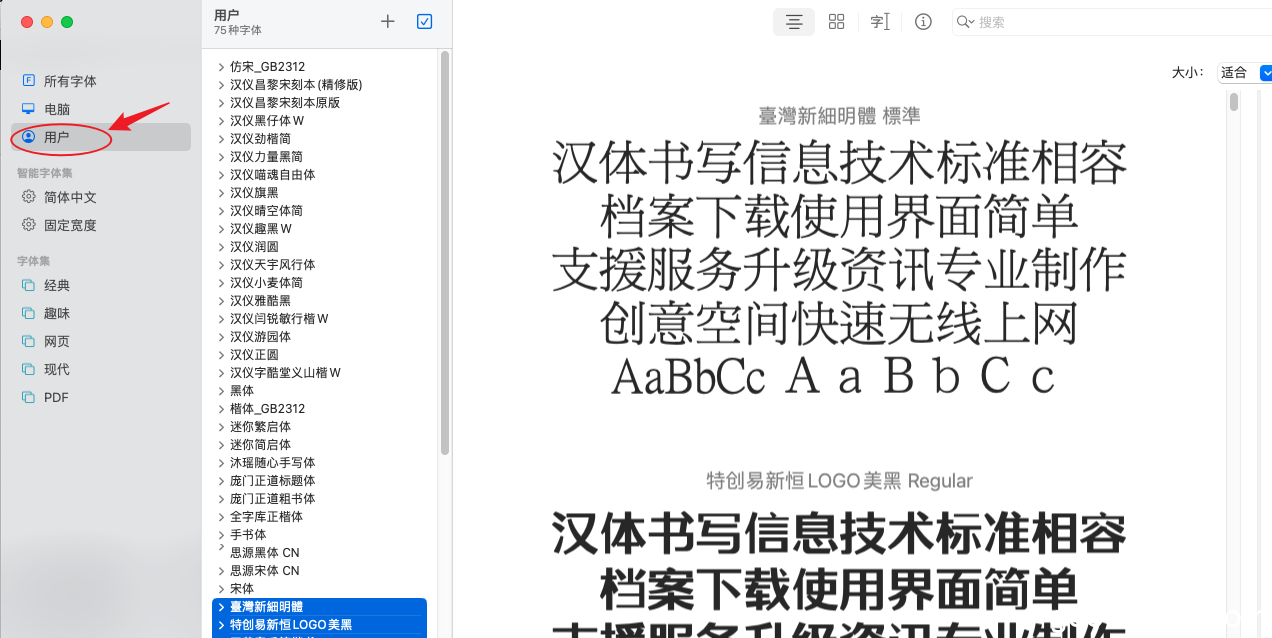Expand the 汉仪旗黑 font family
Image resolution: width=1272 pixels, height=638 pixels.
[221, 193]
